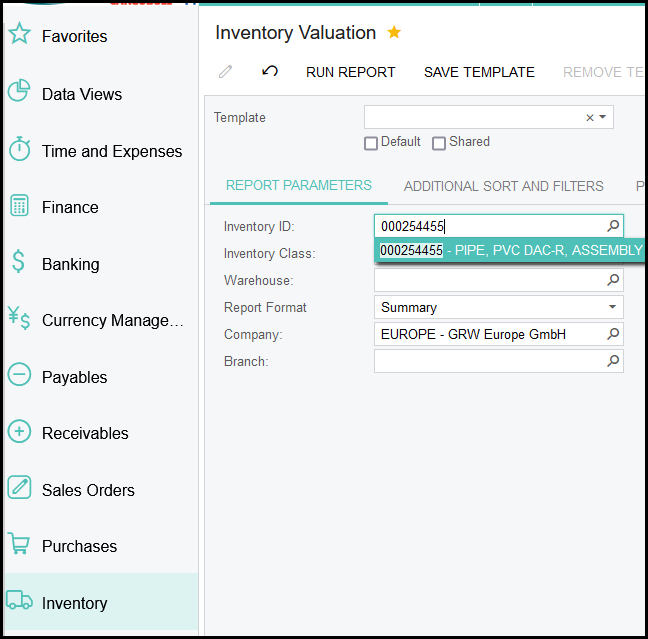Select the 000254455 PIPE PVC suggestion
The width and height of the screenshot is (648, 639).
pyautogui.click(x=510, y=250)
